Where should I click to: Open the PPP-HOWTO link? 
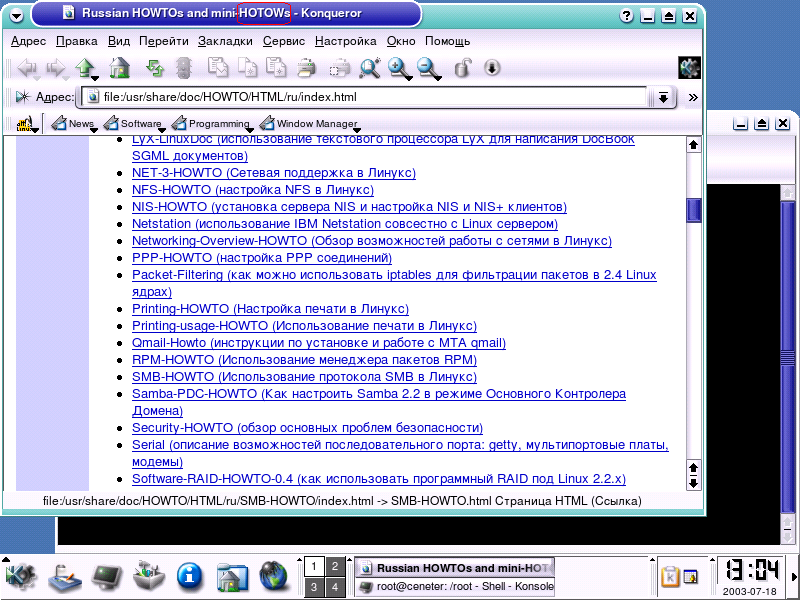pyautogui.click(x=262, y=258)
